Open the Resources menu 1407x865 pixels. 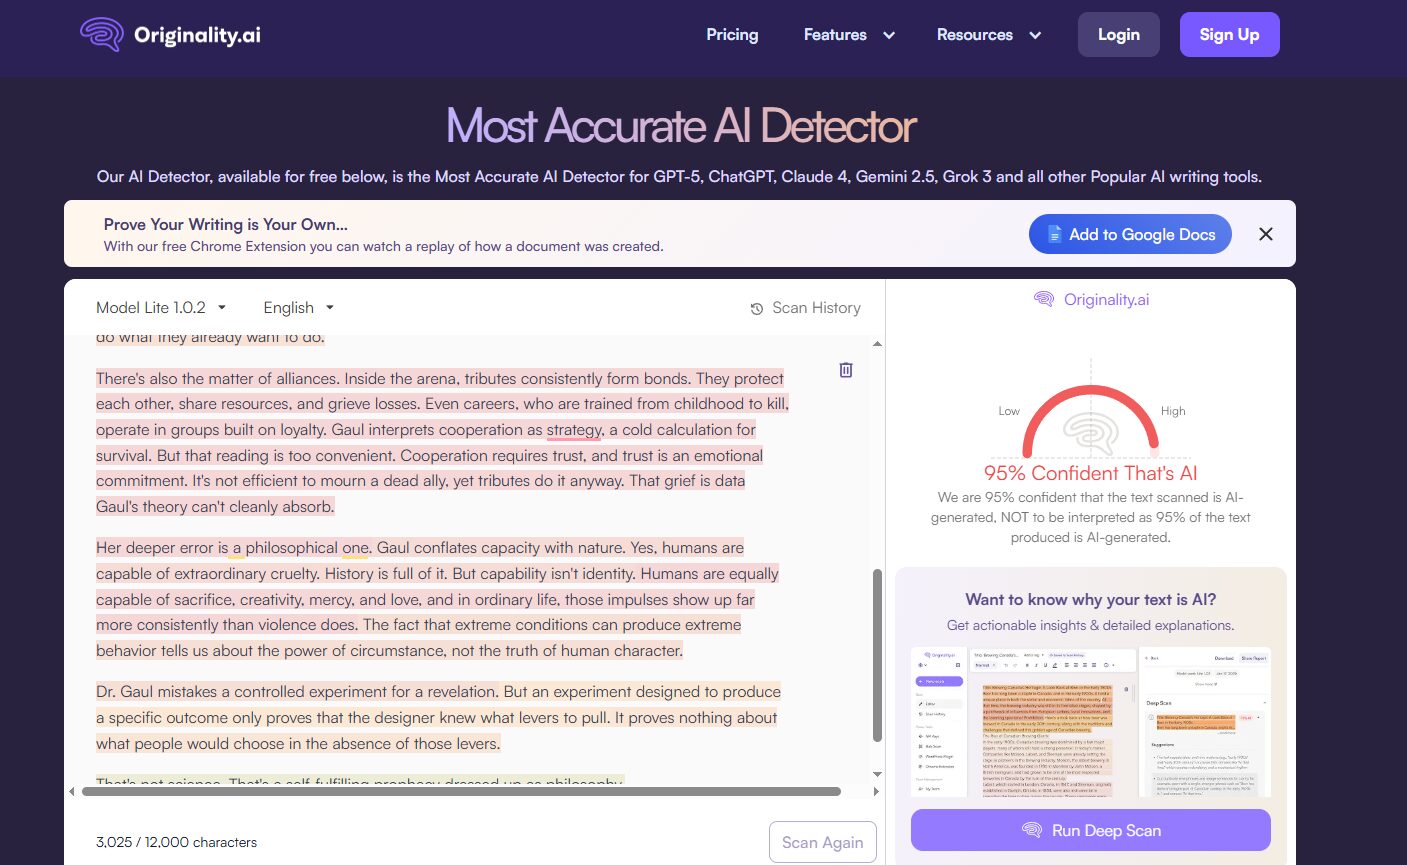988,35
